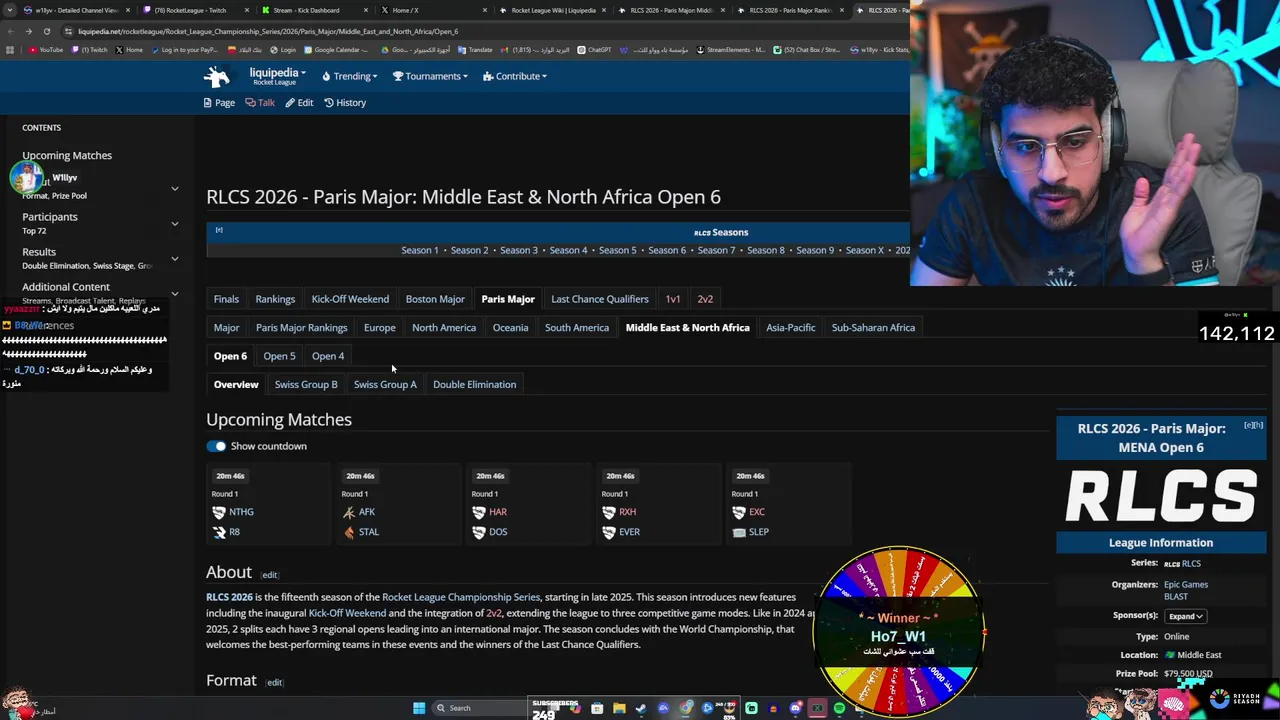Select the Europe region tab
This screenshot has height=720, width=1280.
(x=379, y=328)
